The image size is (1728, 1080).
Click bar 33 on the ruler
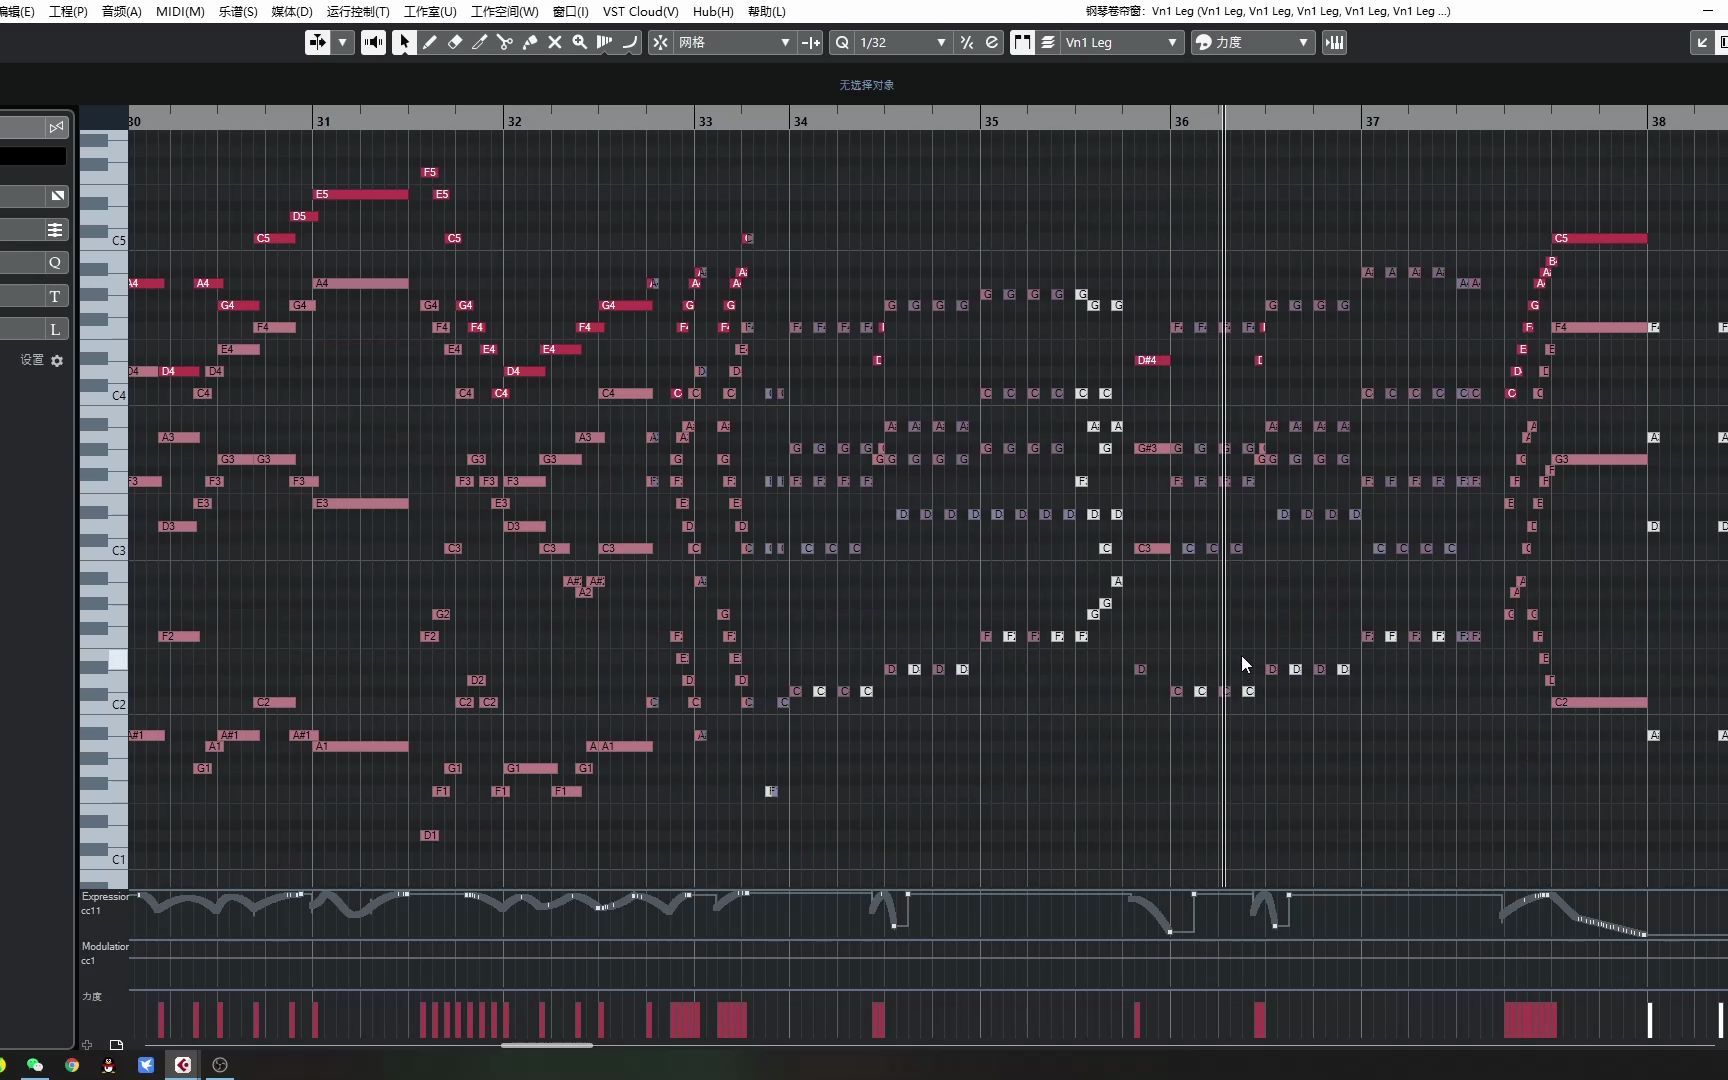705,121
